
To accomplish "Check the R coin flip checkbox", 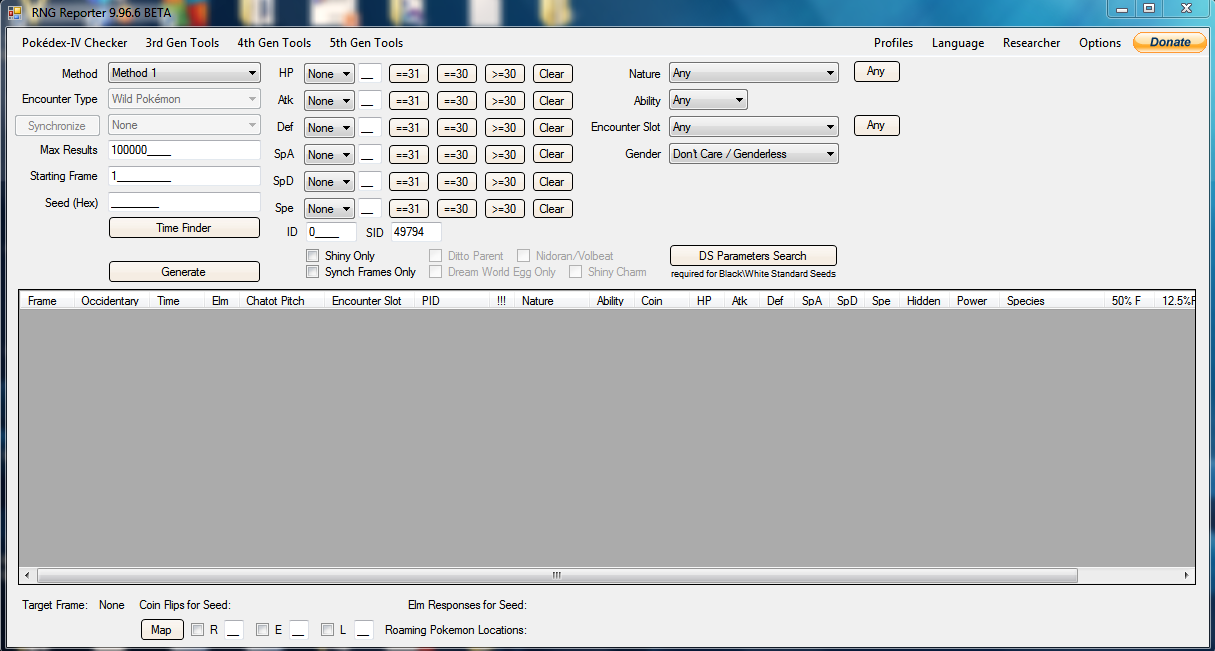I will (x=198, y=629).
